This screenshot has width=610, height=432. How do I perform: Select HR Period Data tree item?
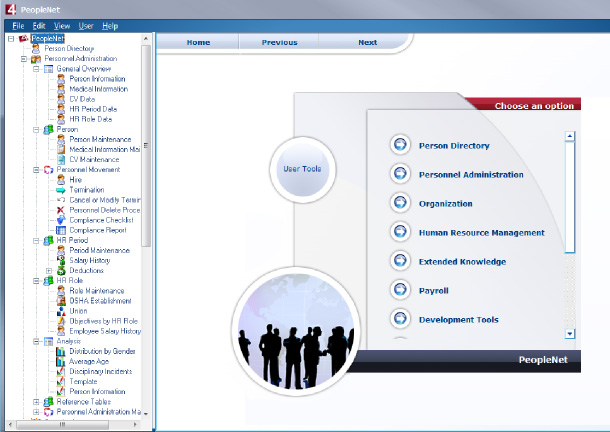93,109
